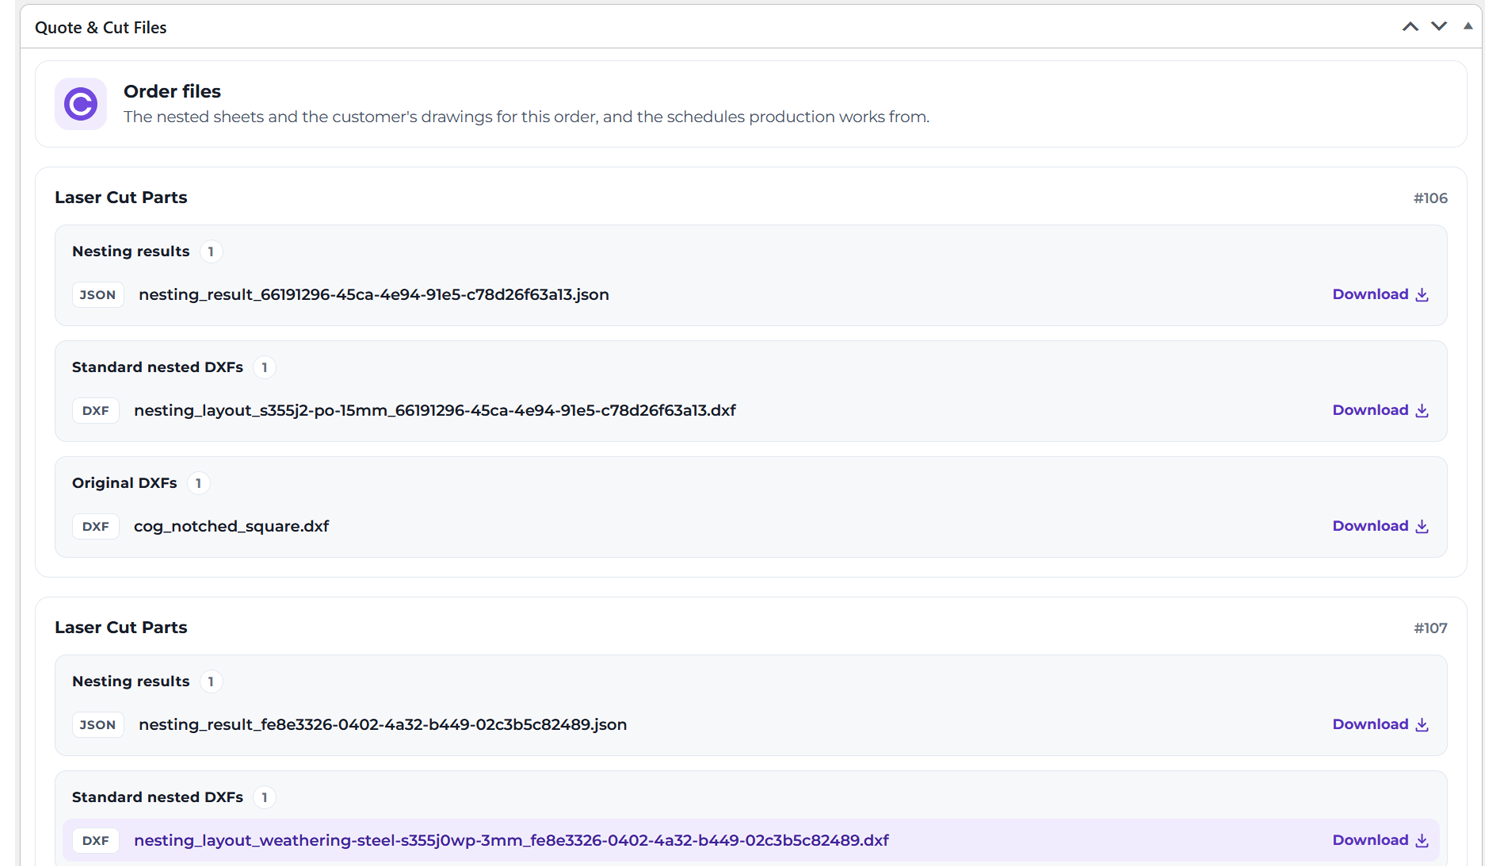
Task: Select file name nesting_layout_s355j2-po-15mm dxf
Action: [435, 411]
